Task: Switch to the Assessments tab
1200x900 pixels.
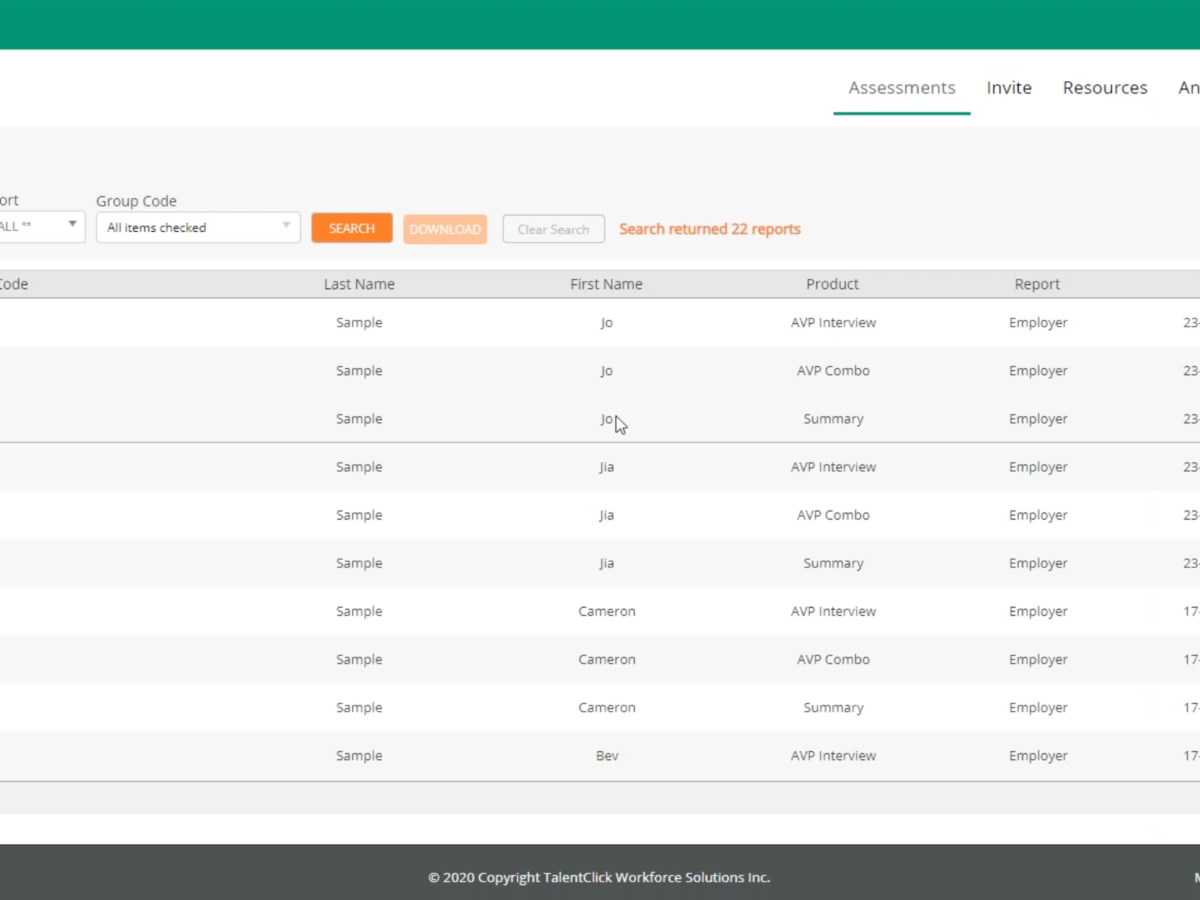Action: click(901, 88)
